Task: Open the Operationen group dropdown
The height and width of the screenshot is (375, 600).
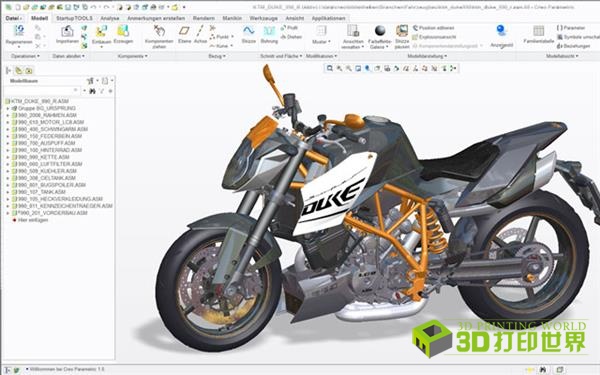Action: click(x=25, y=56)
